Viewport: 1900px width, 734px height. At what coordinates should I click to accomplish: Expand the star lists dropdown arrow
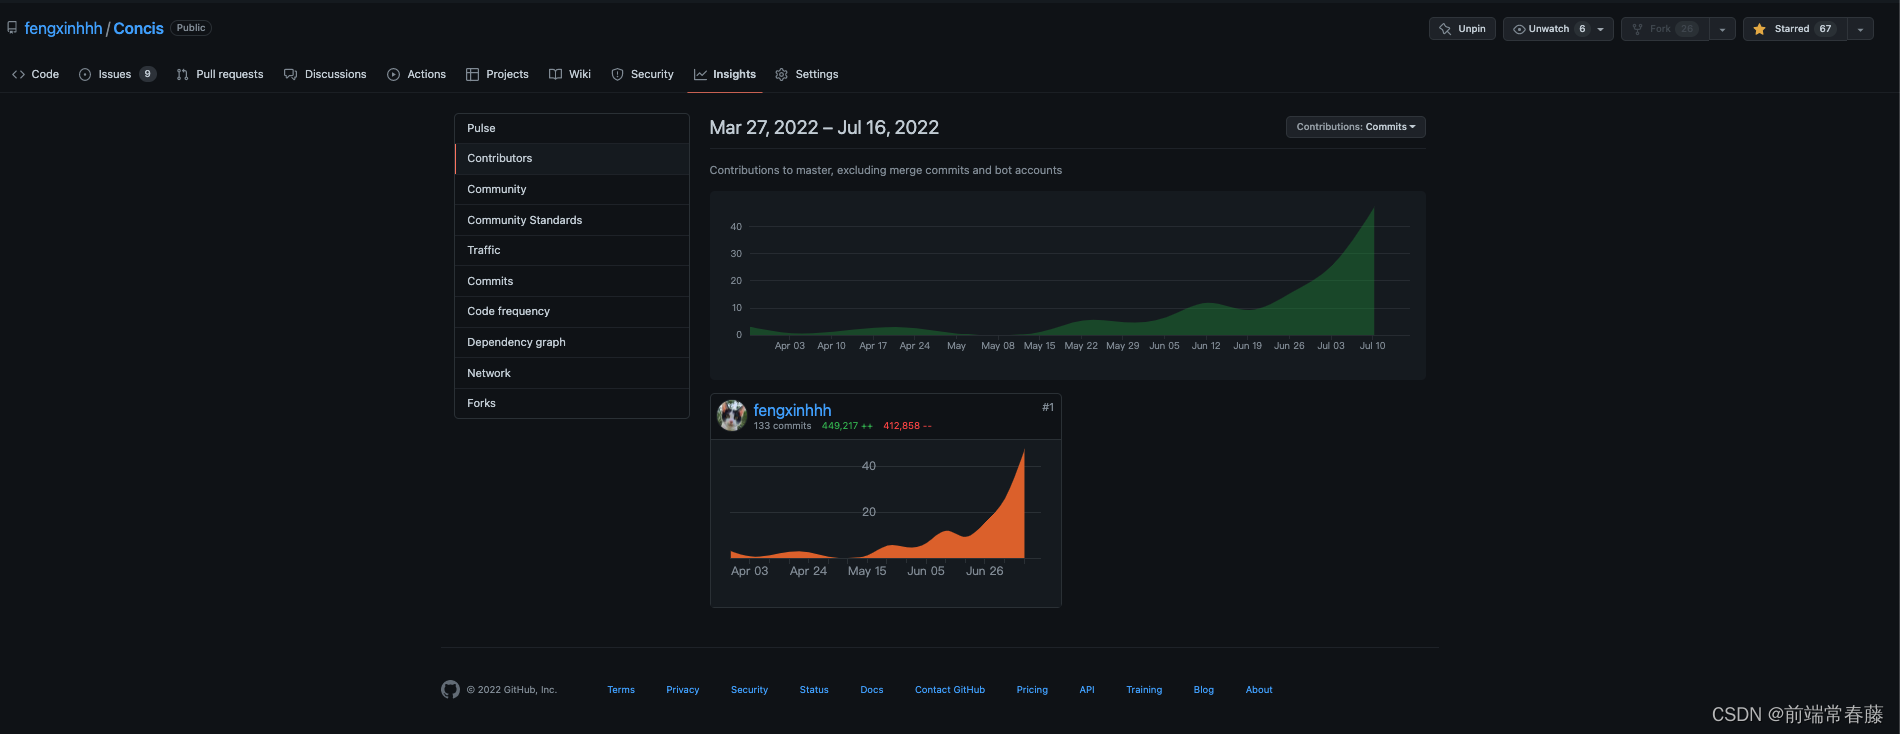(1860, 29)
